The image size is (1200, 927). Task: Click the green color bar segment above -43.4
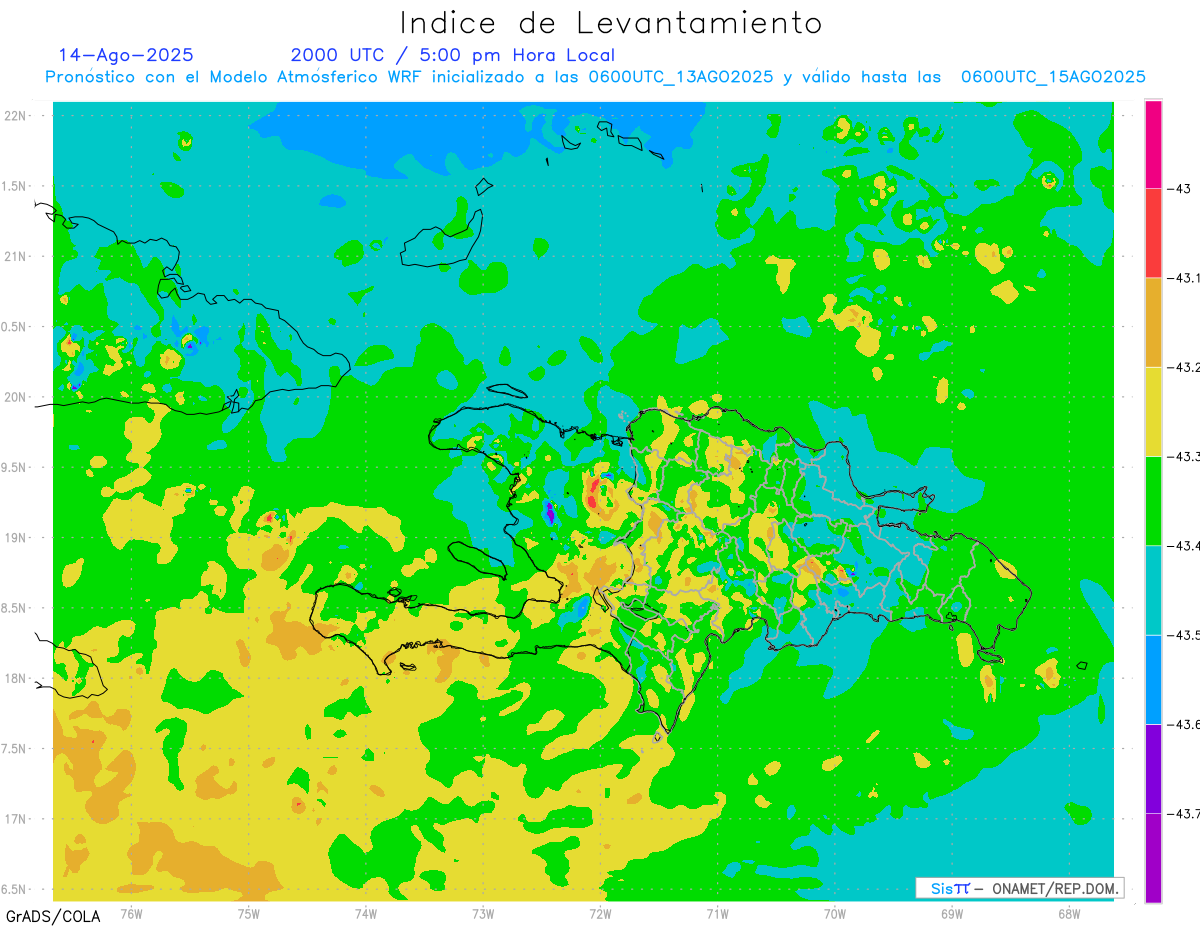click(1153, 500)
